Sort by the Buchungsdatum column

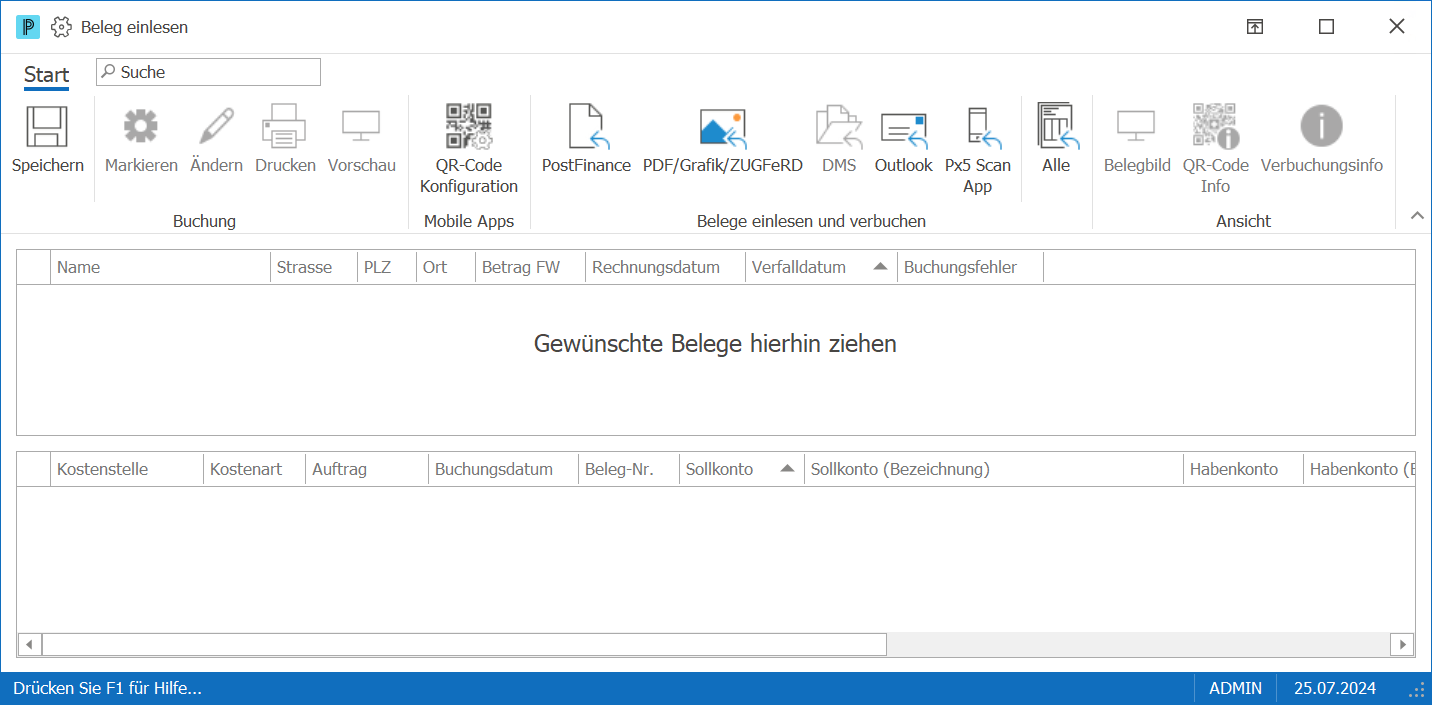(x=503, y=469)
